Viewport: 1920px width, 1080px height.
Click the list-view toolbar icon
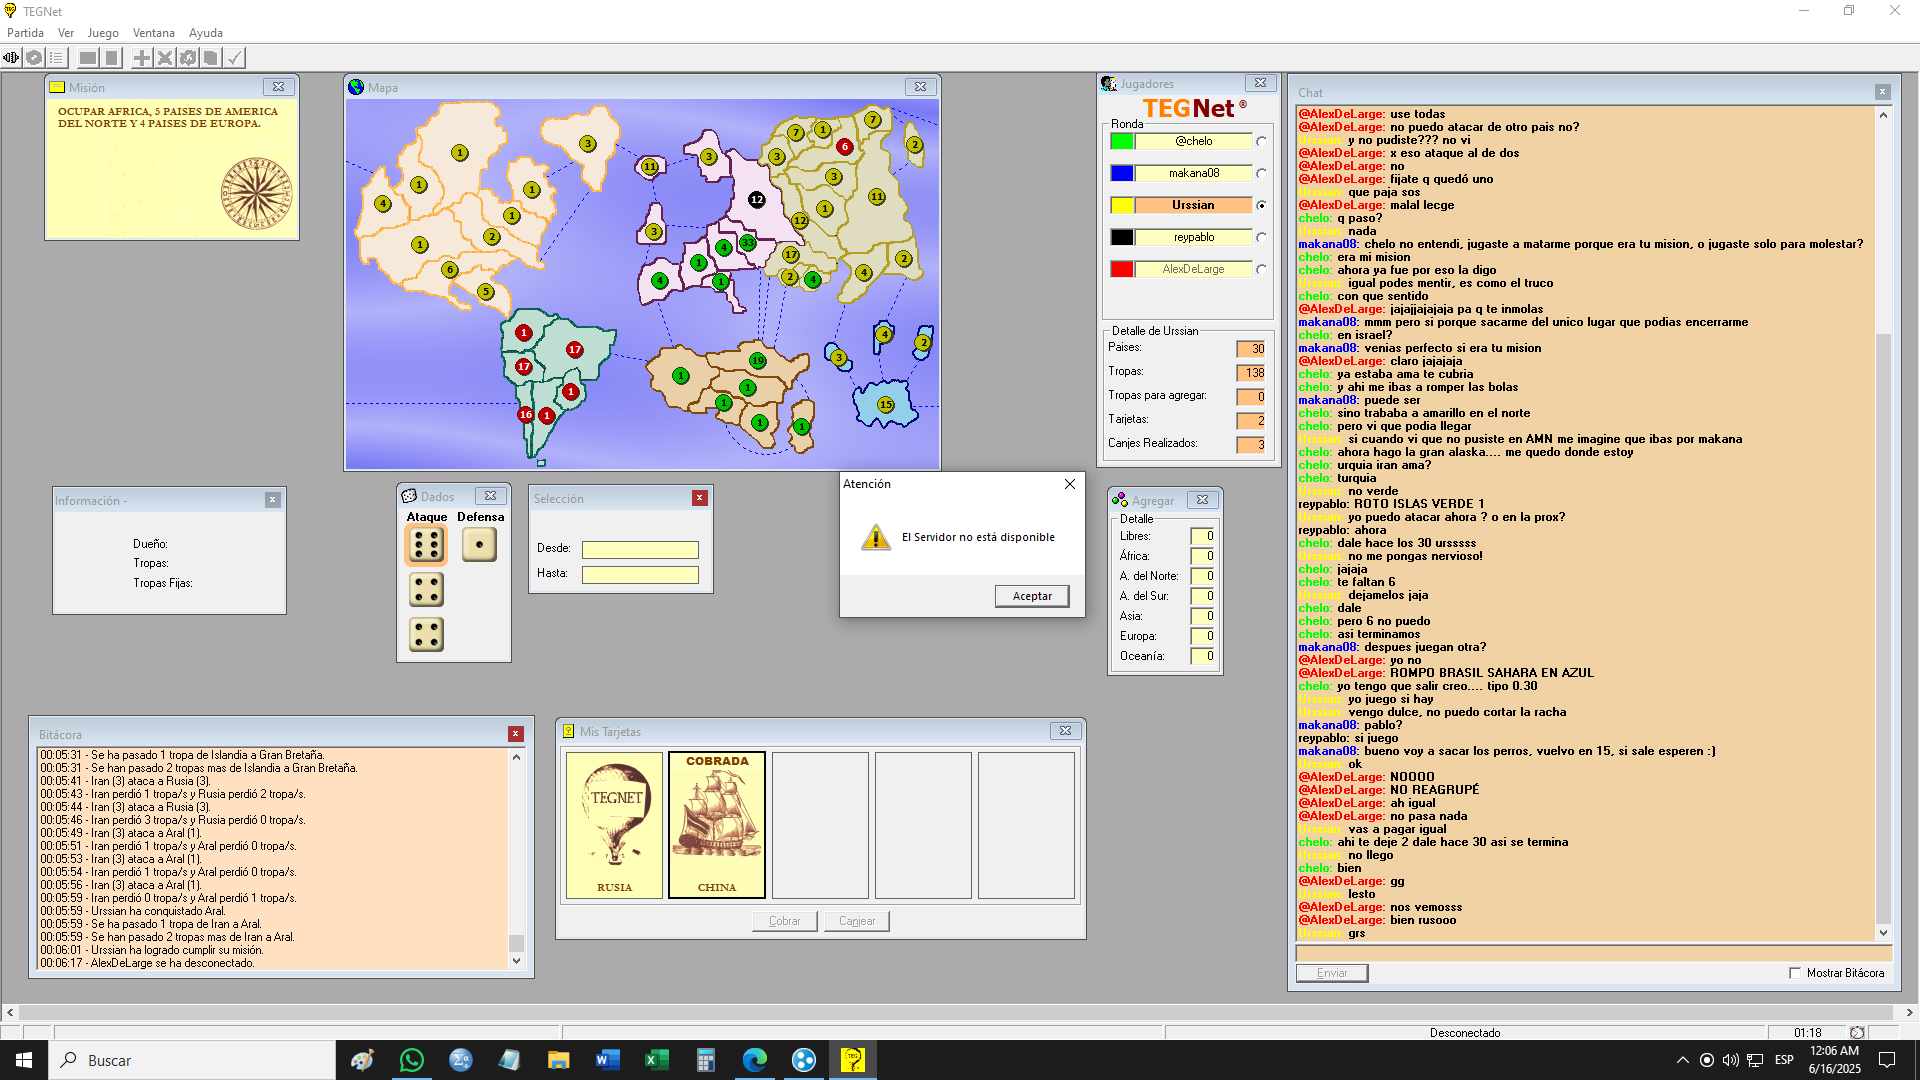coord(57,58)
